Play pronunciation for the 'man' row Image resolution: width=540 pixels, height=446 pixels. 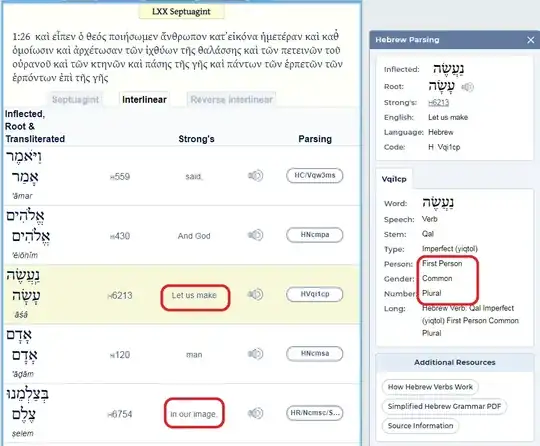click(256, 354)
